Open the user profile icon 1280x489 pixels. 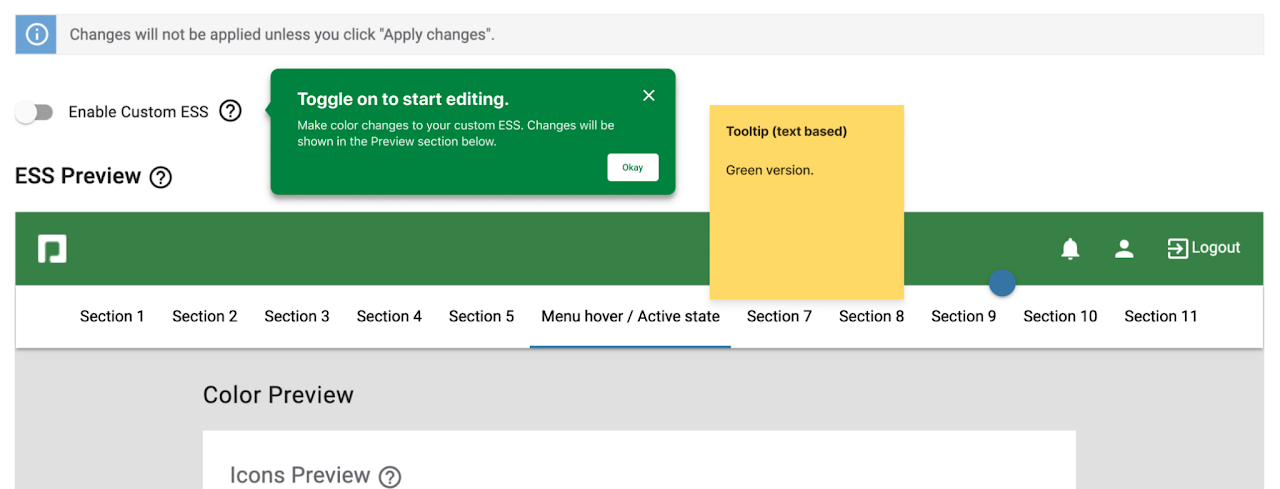(x=1124, y=249)
